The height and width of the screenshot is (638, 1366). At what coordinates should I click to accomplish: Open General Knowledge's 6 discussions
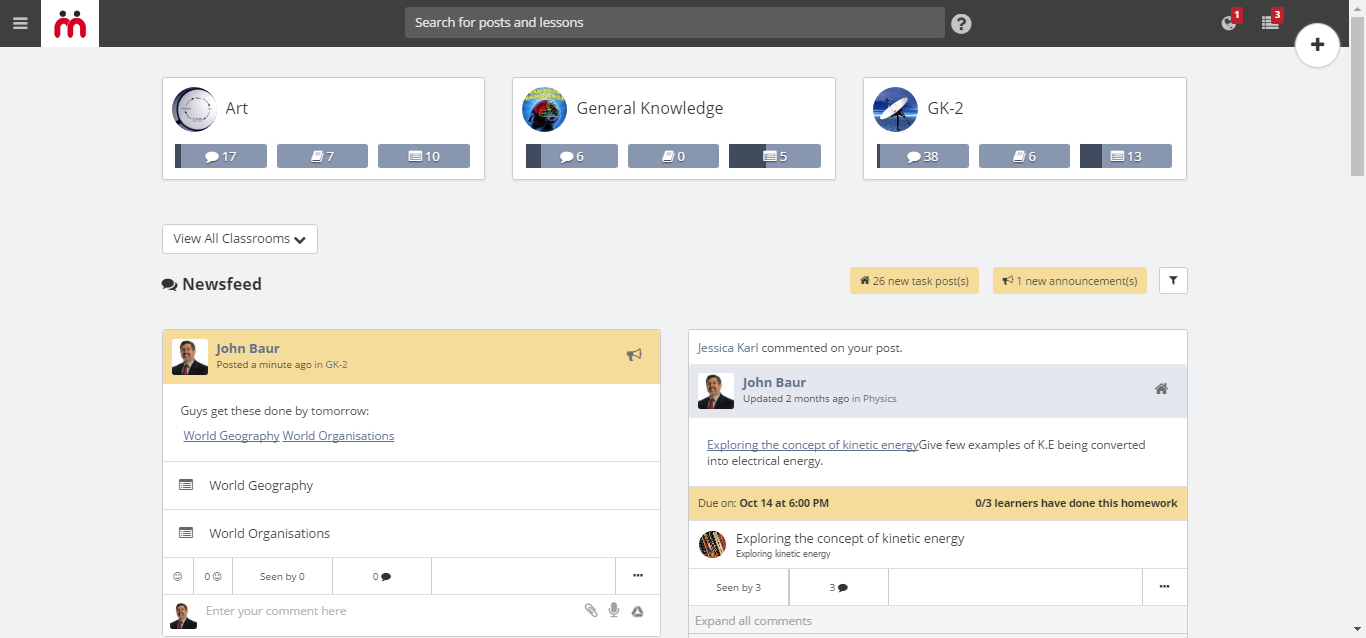pos(572,156)
